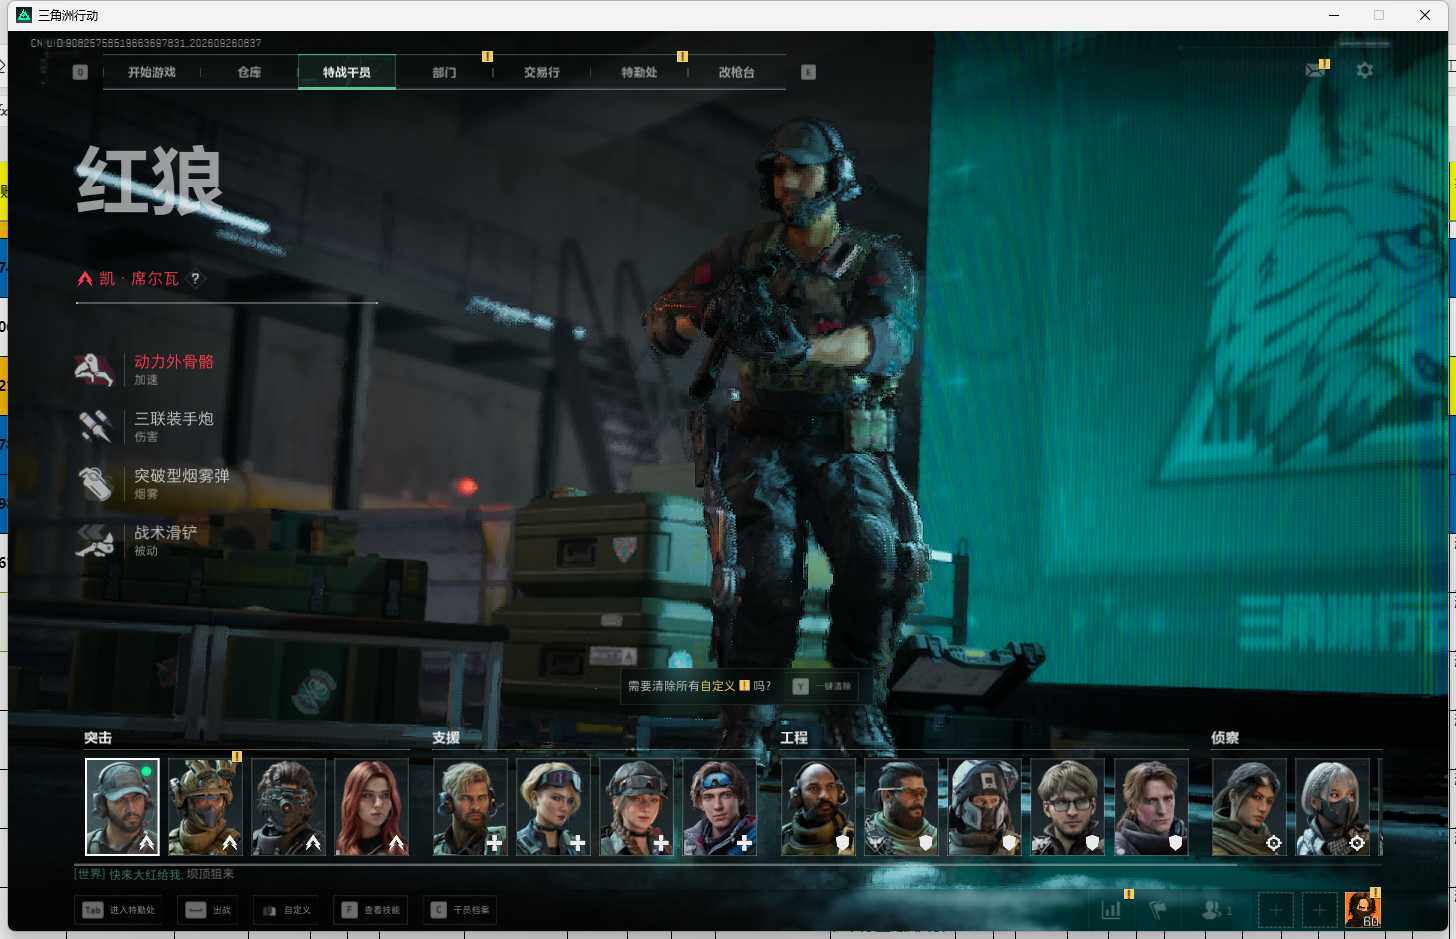Open the mail inbox icon

tap(1316, 70)
